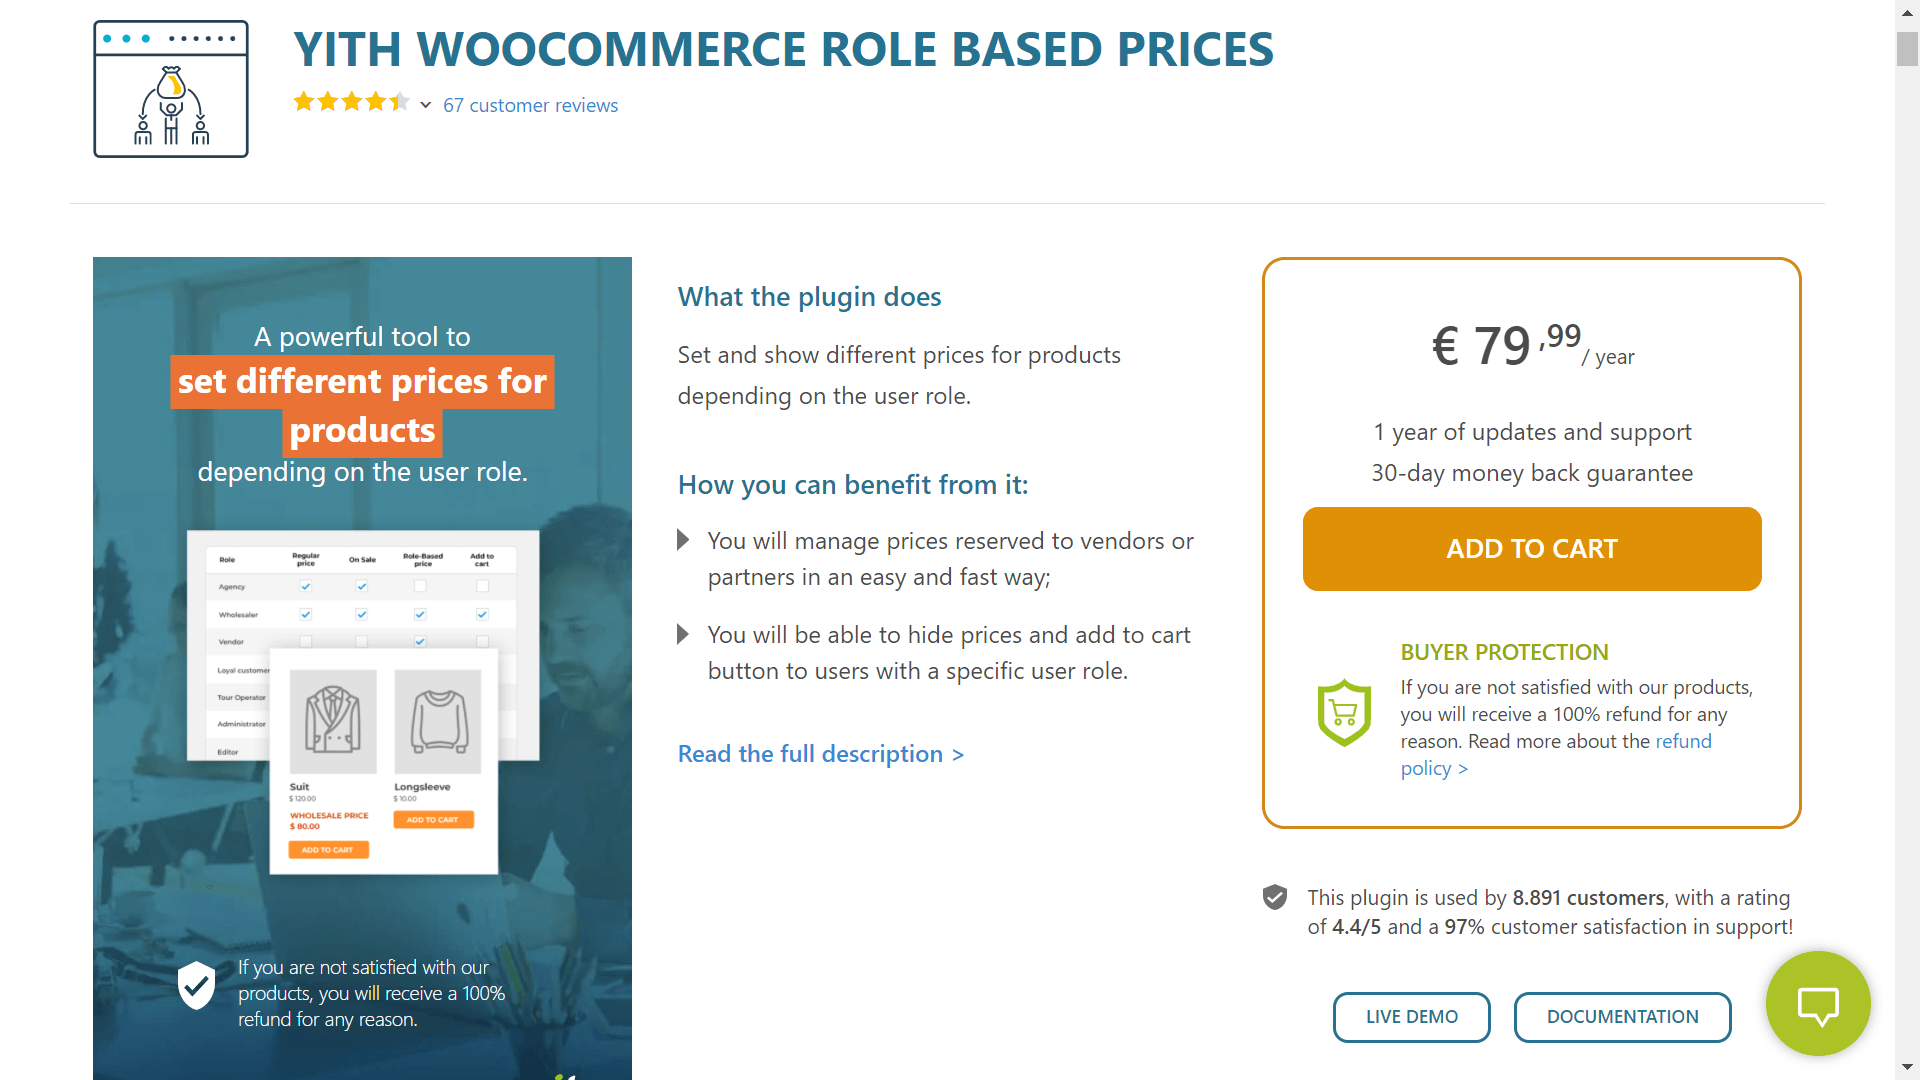Screen dimensions: 1920x1080
Task: Click the scrollbar down arrow
Action: click(x=1908, y=1068)
